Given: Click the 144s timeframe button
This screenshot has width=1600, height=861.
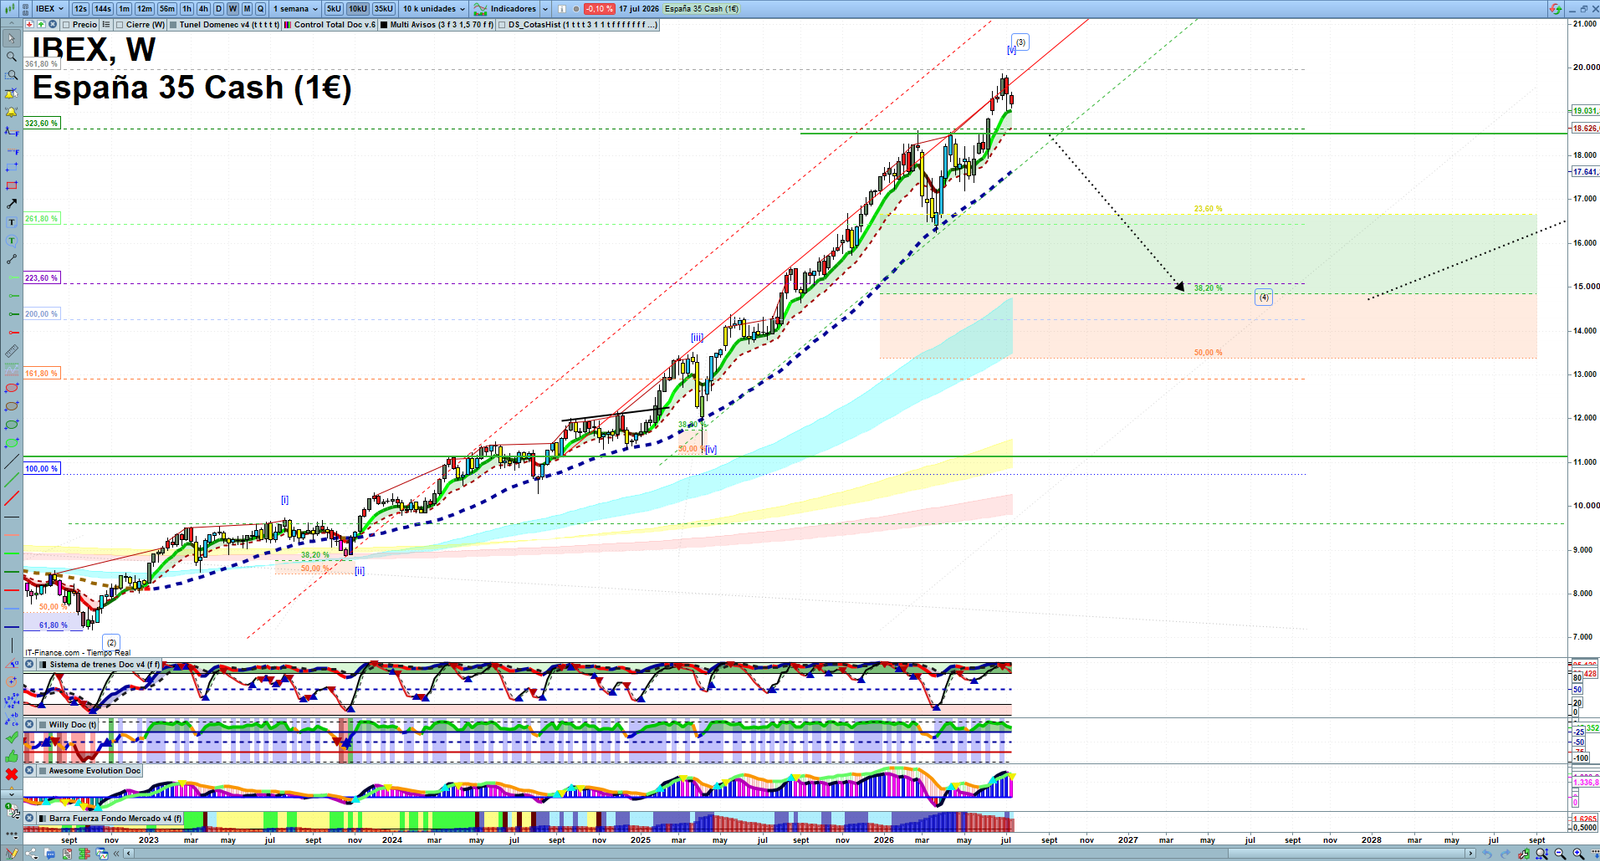Looking at the screenshot, I should (x=103, y=9).
